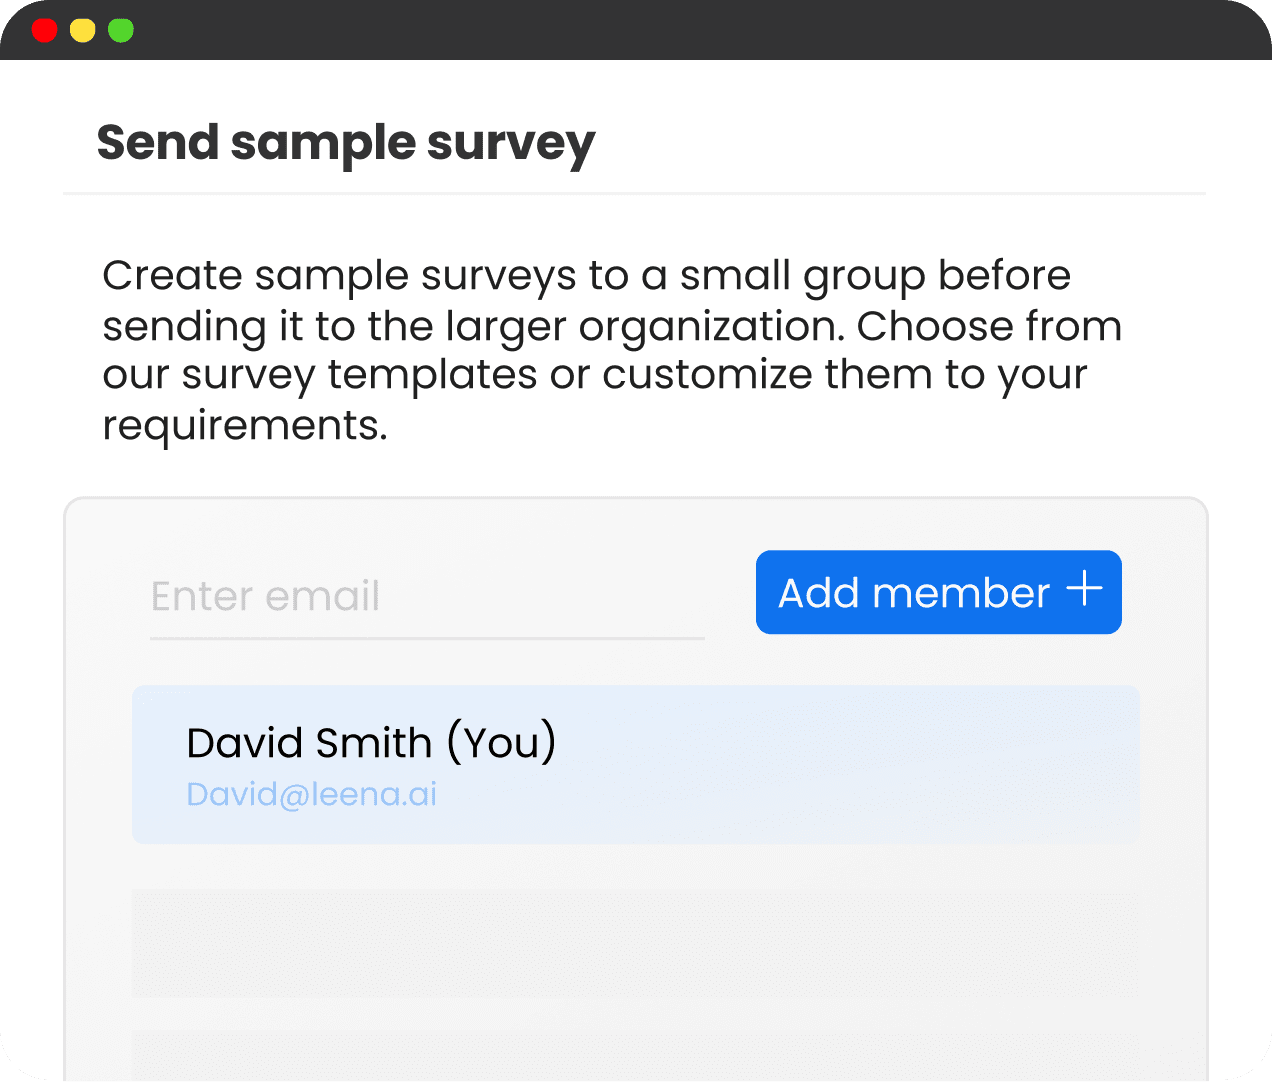Select the second empty placeholder member row

(x=636, y=1056)
